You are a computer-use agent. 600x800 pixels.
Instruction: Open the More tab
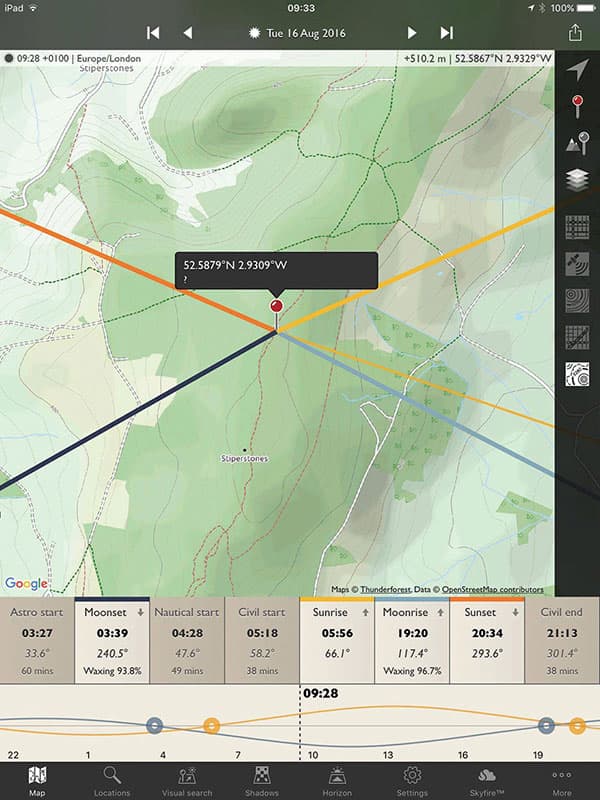[x=562, y=781]
